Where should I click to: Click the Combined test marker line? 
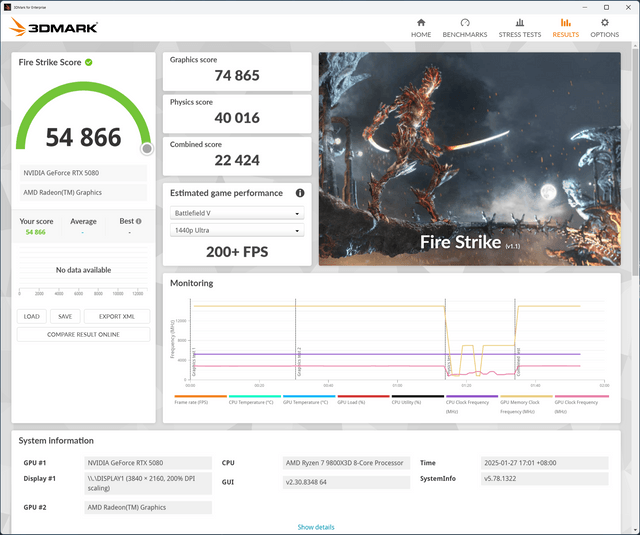tap(515, 339)
